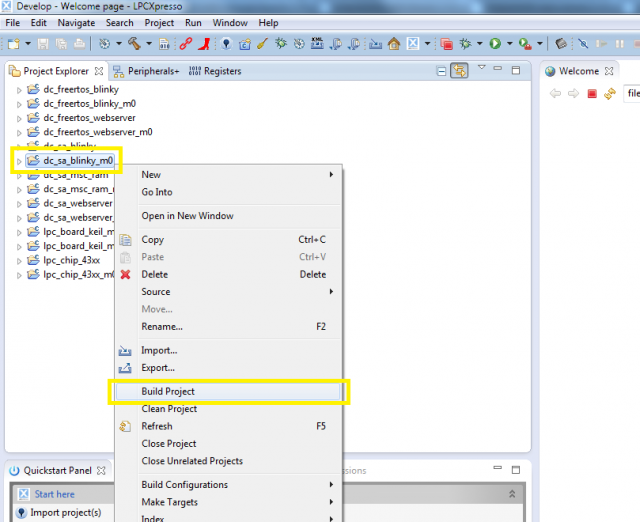Click the Debug bug icon beside Run
Viewport: 640px width, 522px height.
465,44
